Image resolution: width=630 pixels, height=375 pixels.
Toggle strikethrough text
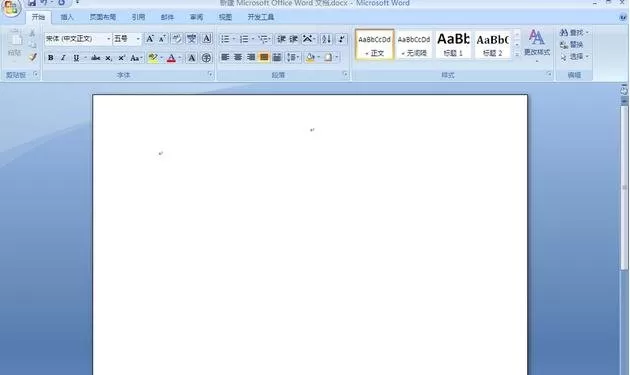point(96,58)
